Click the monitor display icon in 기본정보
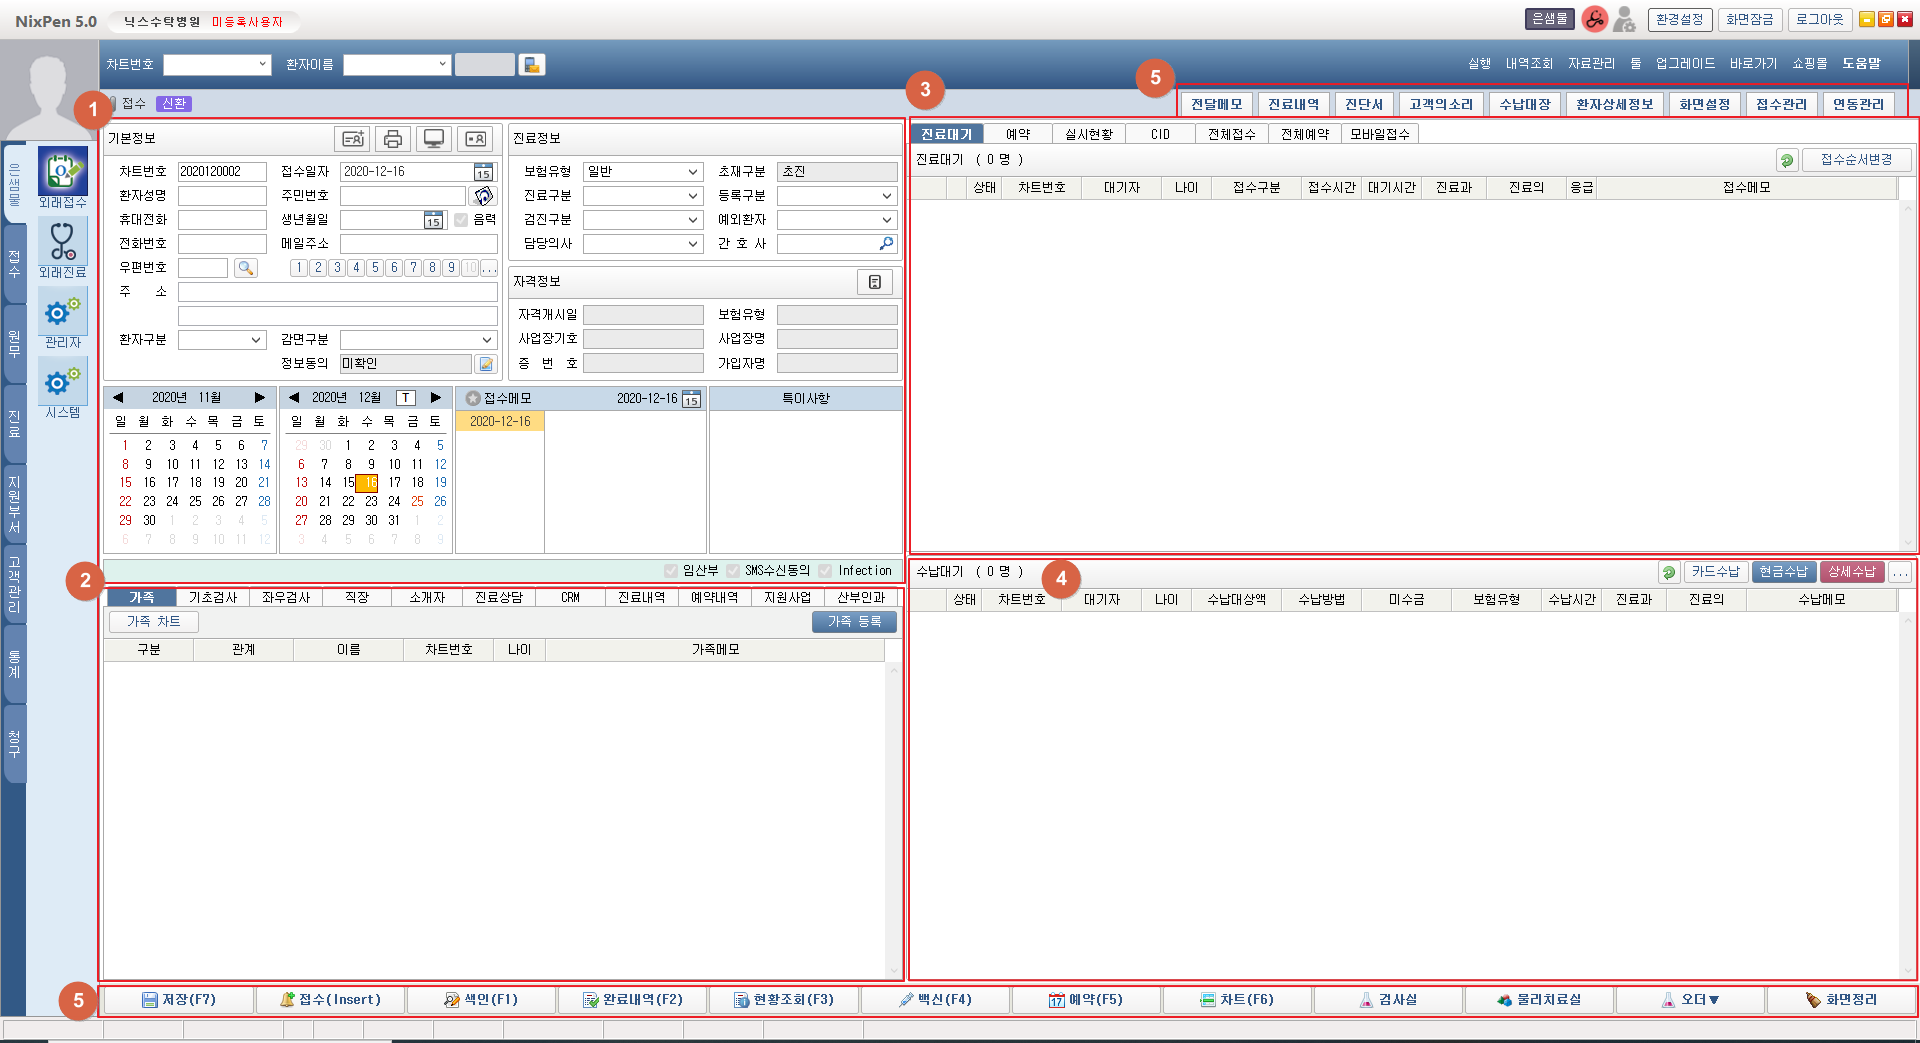This screenshot has height=1043, width=1920. point(434,139)
